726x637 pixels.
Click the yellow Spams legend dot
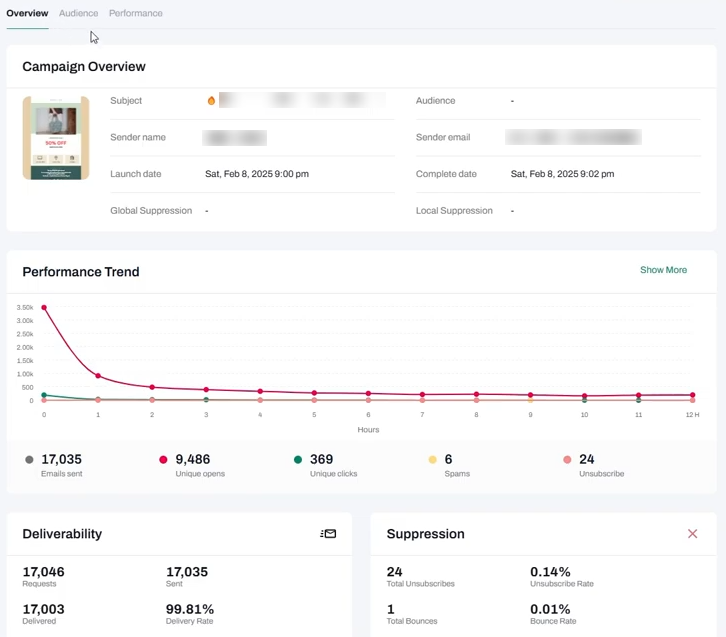[x=433, y=460]
